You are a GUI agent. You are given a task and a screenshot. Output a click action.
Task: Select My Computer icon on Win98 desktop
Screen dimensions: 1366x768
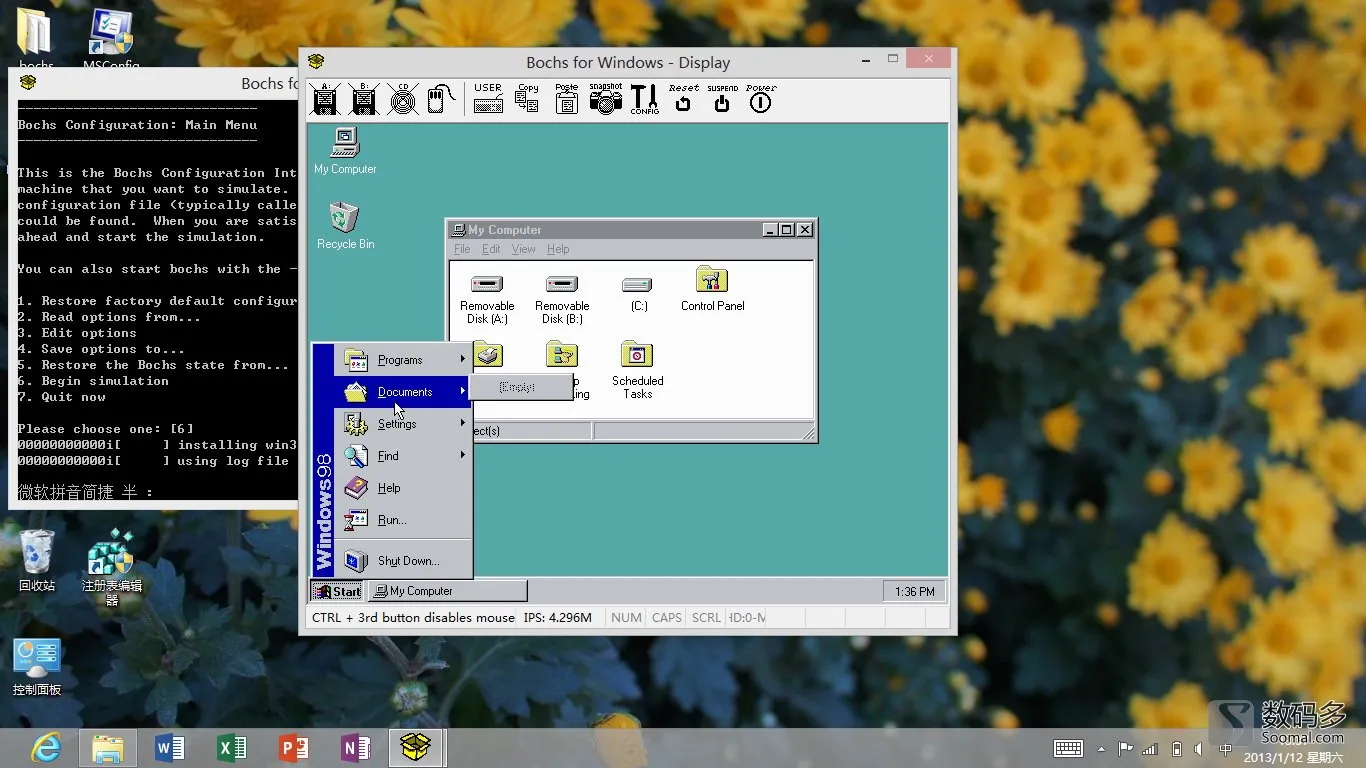coord(345,151)
